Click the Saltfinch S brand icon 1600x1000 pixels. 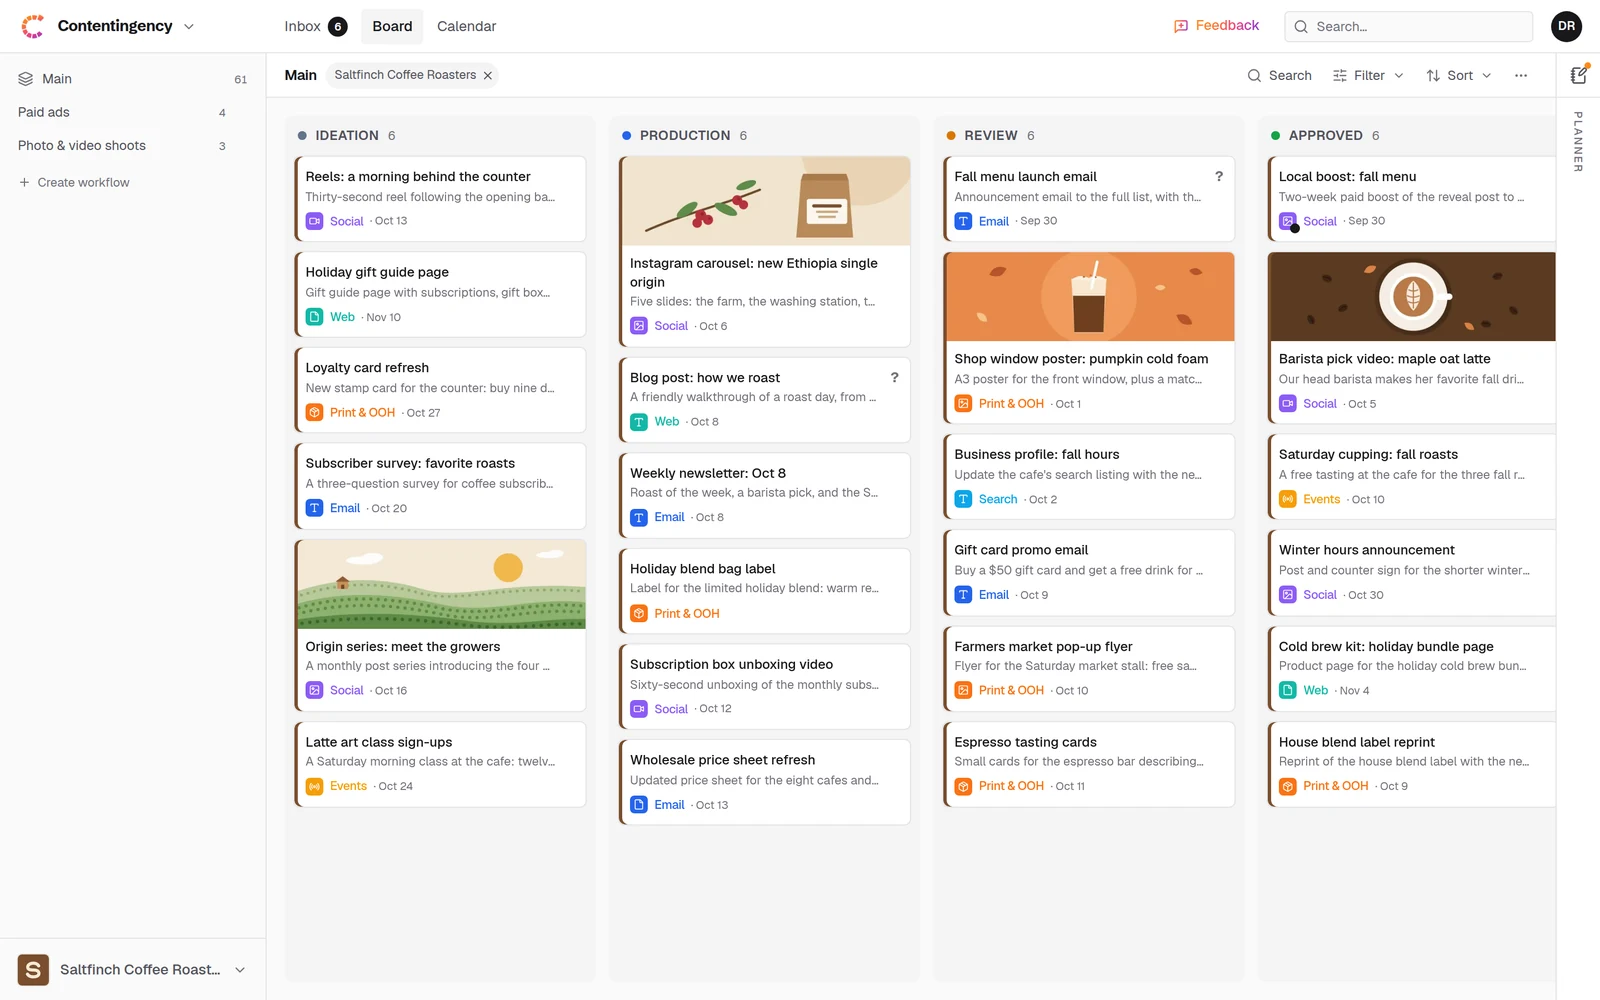[x=33, y=970]
